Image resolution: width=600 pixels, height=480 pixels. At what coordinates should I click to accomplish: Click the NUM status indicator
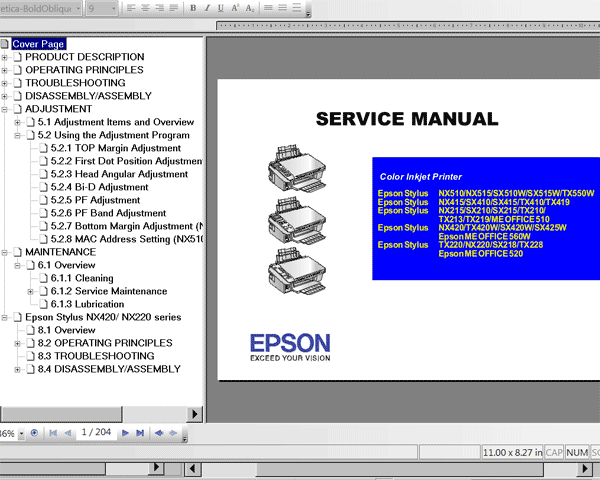click(577, 453)
